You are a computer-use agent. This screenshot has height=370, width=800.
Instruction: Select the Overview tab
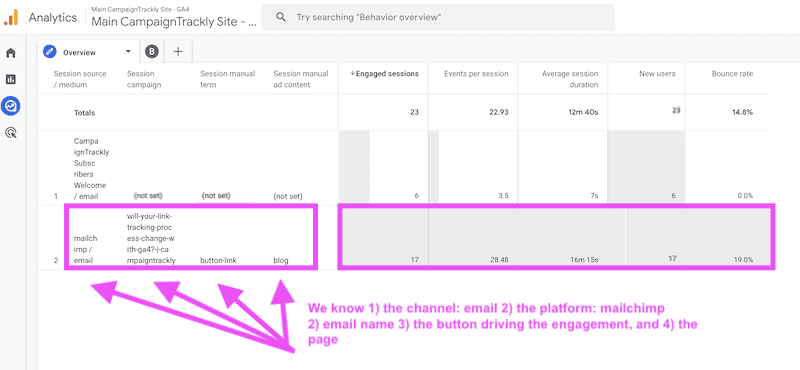point(88,52)
